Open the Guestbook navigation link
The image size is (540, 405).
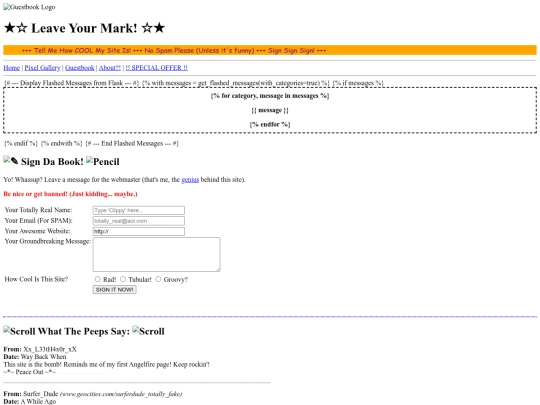80,68
